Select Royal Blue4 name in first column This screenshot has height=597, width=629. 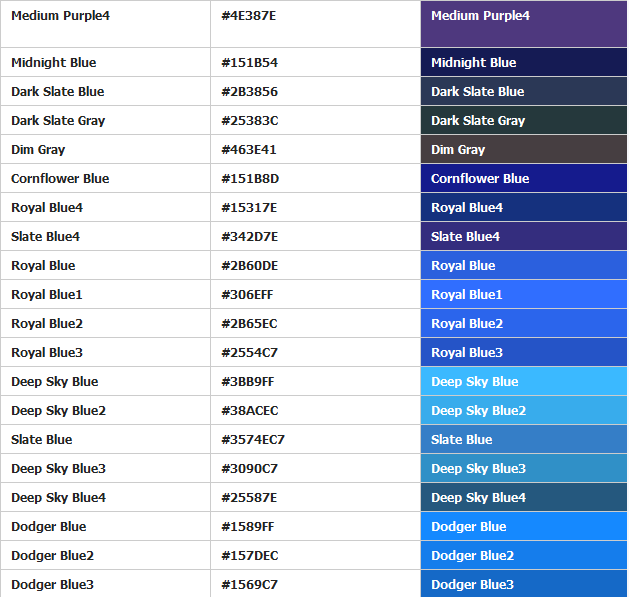47,207
